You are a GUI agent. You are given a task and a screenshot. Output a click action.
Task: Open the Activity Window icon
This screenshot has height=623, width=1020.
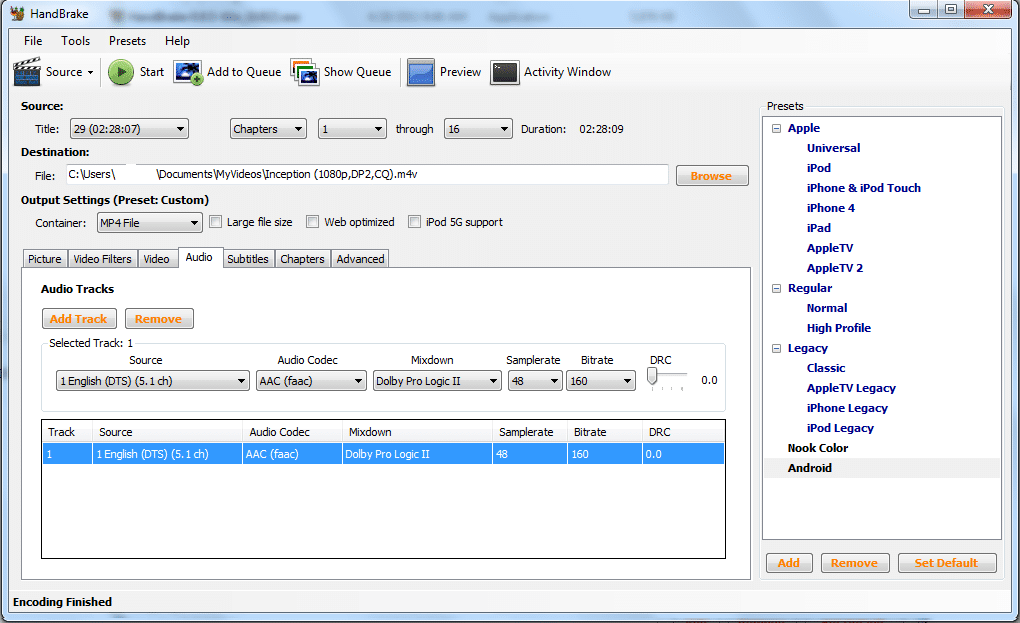pyautogui.click(x=505, y=72)
